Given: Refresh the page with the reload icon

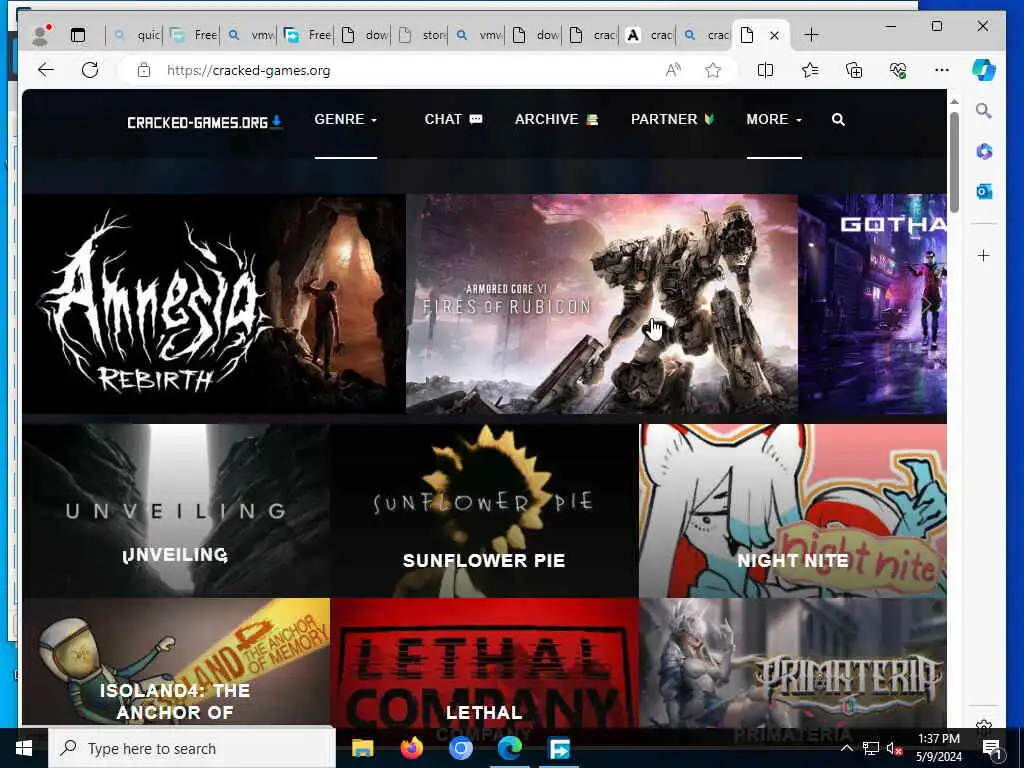Looking at the screenshot, I should 90,70.
